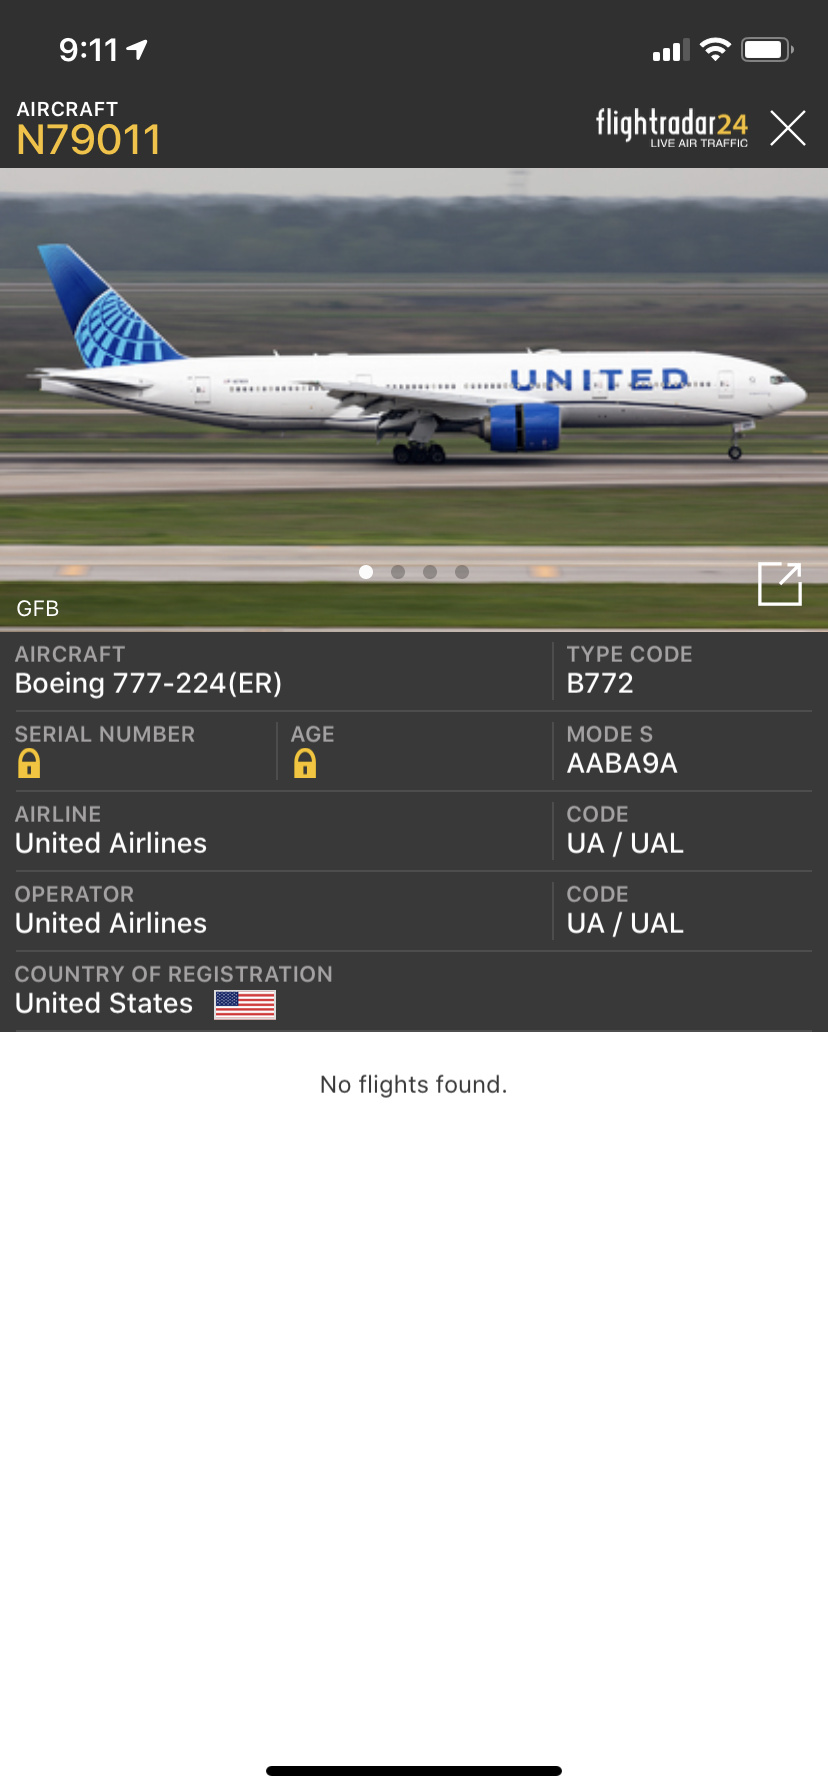Tap the GFB photographer credit
The image size is (828, 1792).
click(38, 608)
